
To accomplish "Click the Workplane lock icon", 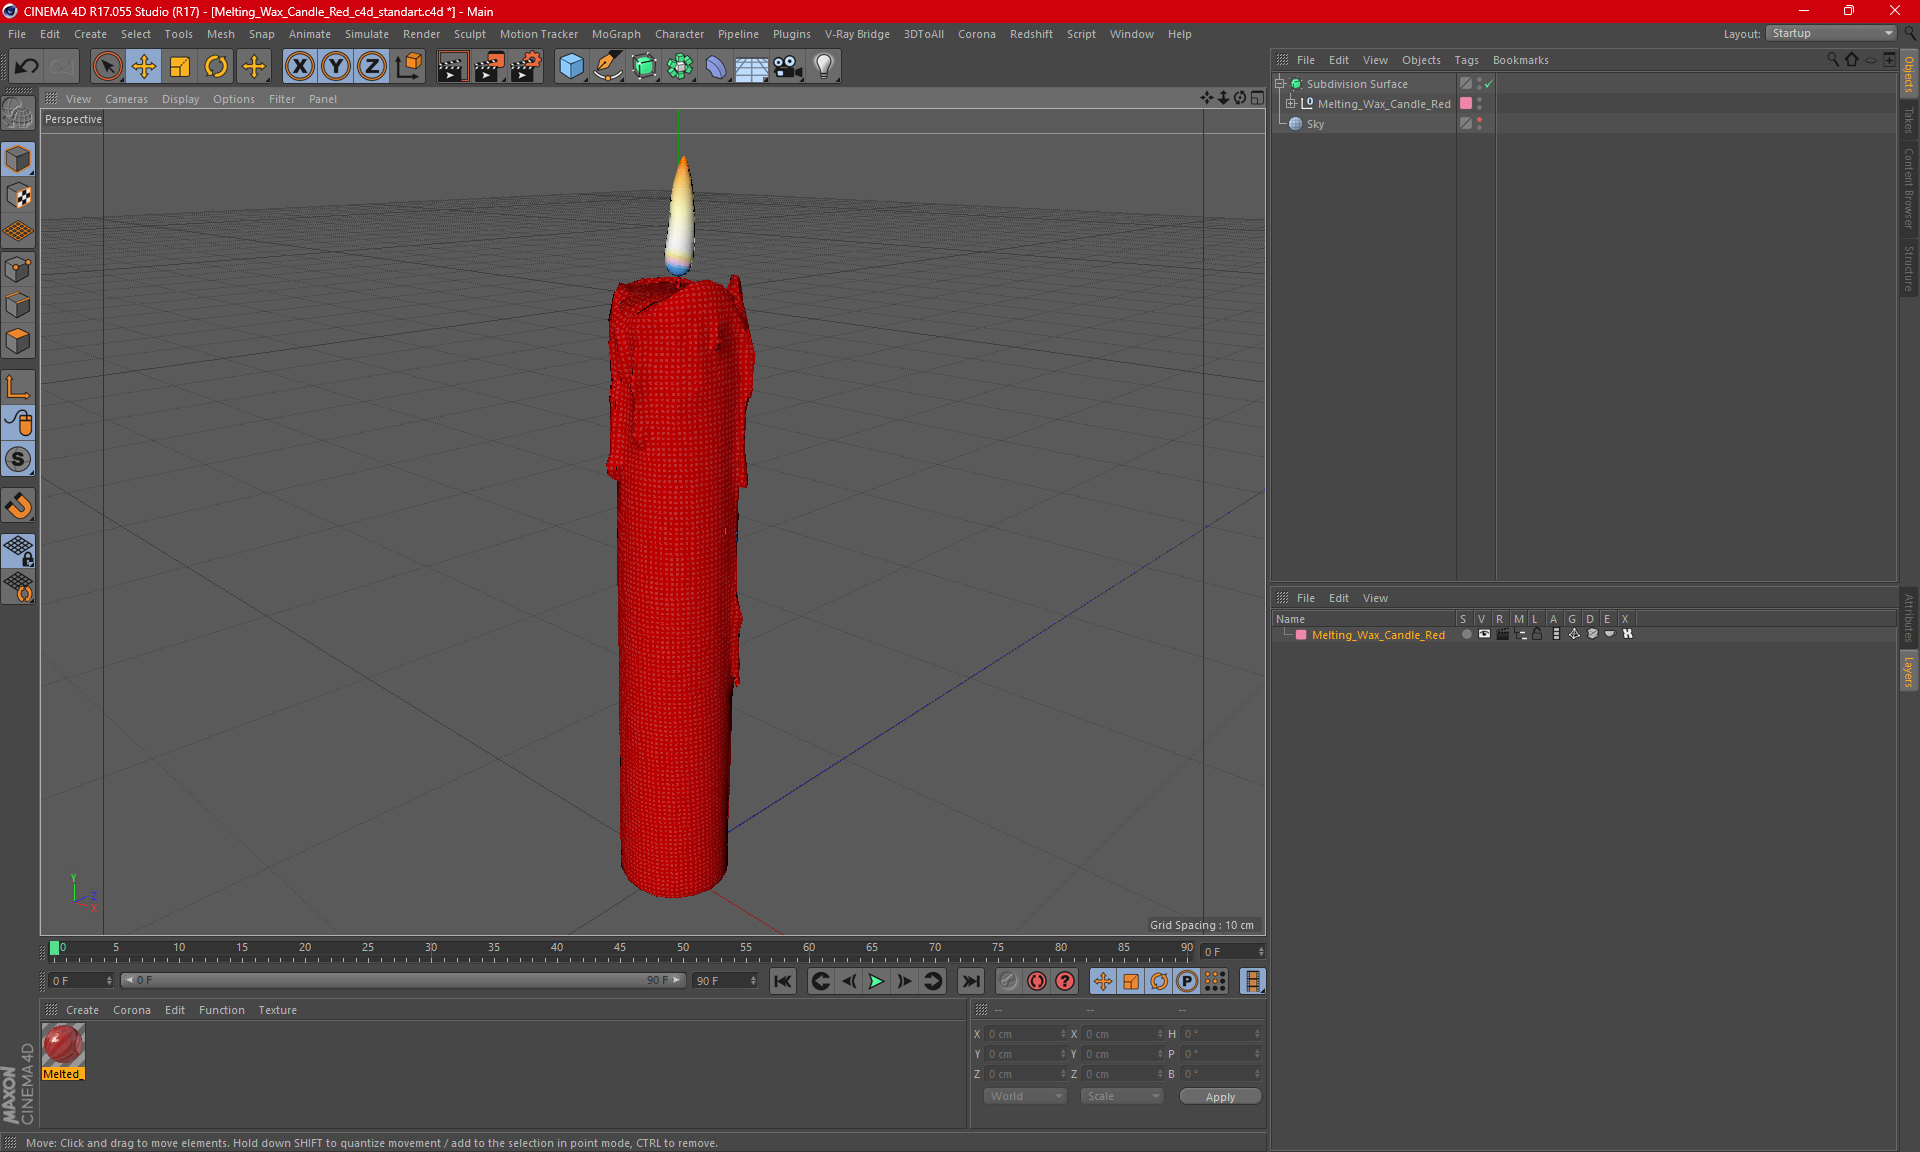I will tap(18, 550).
